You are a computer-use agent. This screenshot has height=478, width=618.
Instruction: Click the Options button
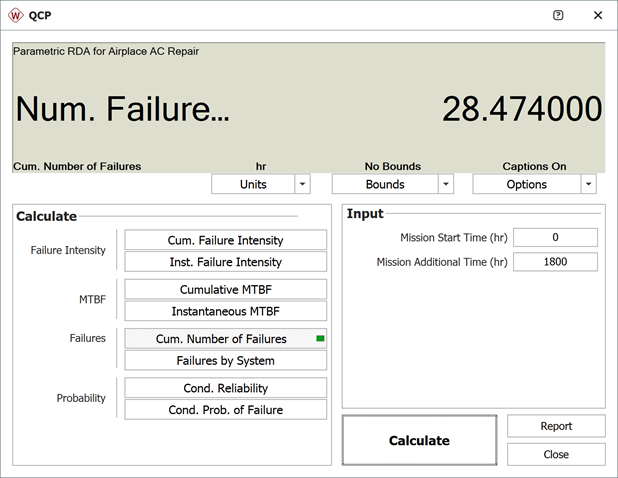coord(526,184)
